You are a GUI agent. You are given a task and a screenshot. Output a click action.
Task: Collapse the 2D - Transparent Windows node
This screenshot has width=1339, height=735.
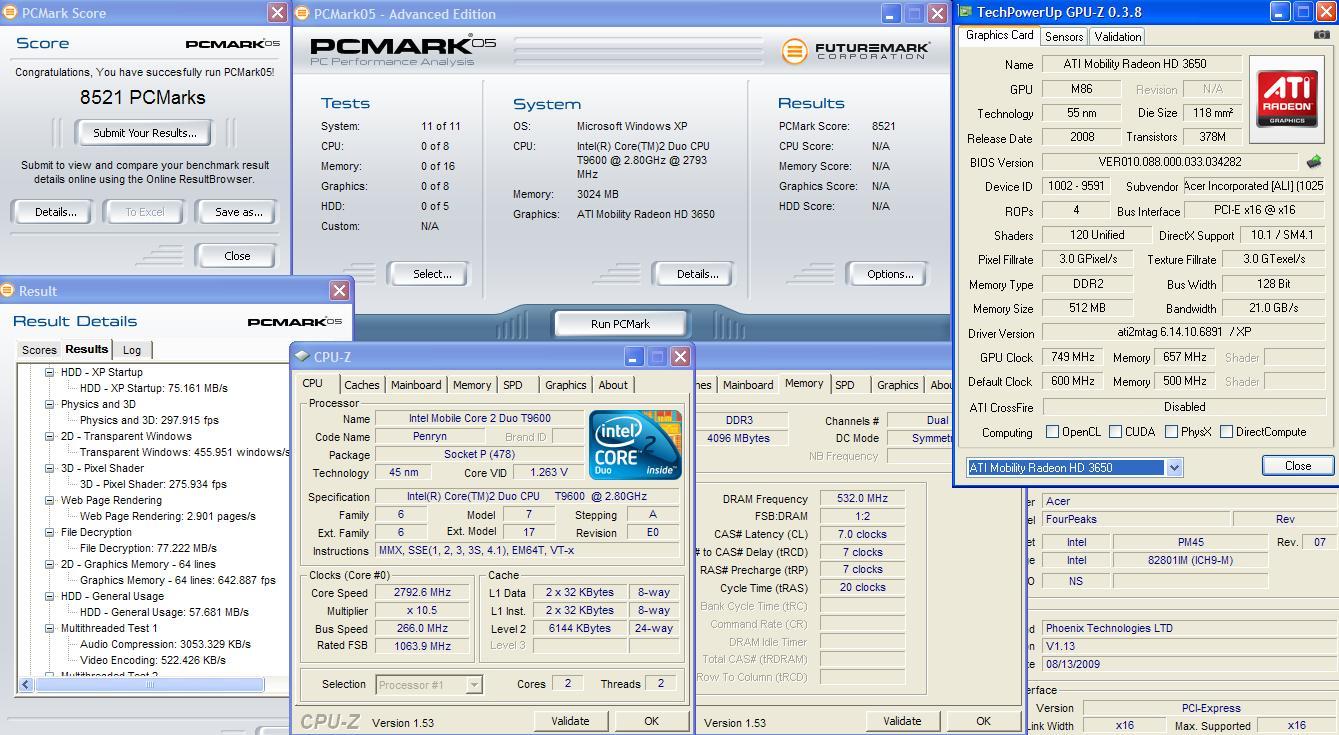click(49, 436)
